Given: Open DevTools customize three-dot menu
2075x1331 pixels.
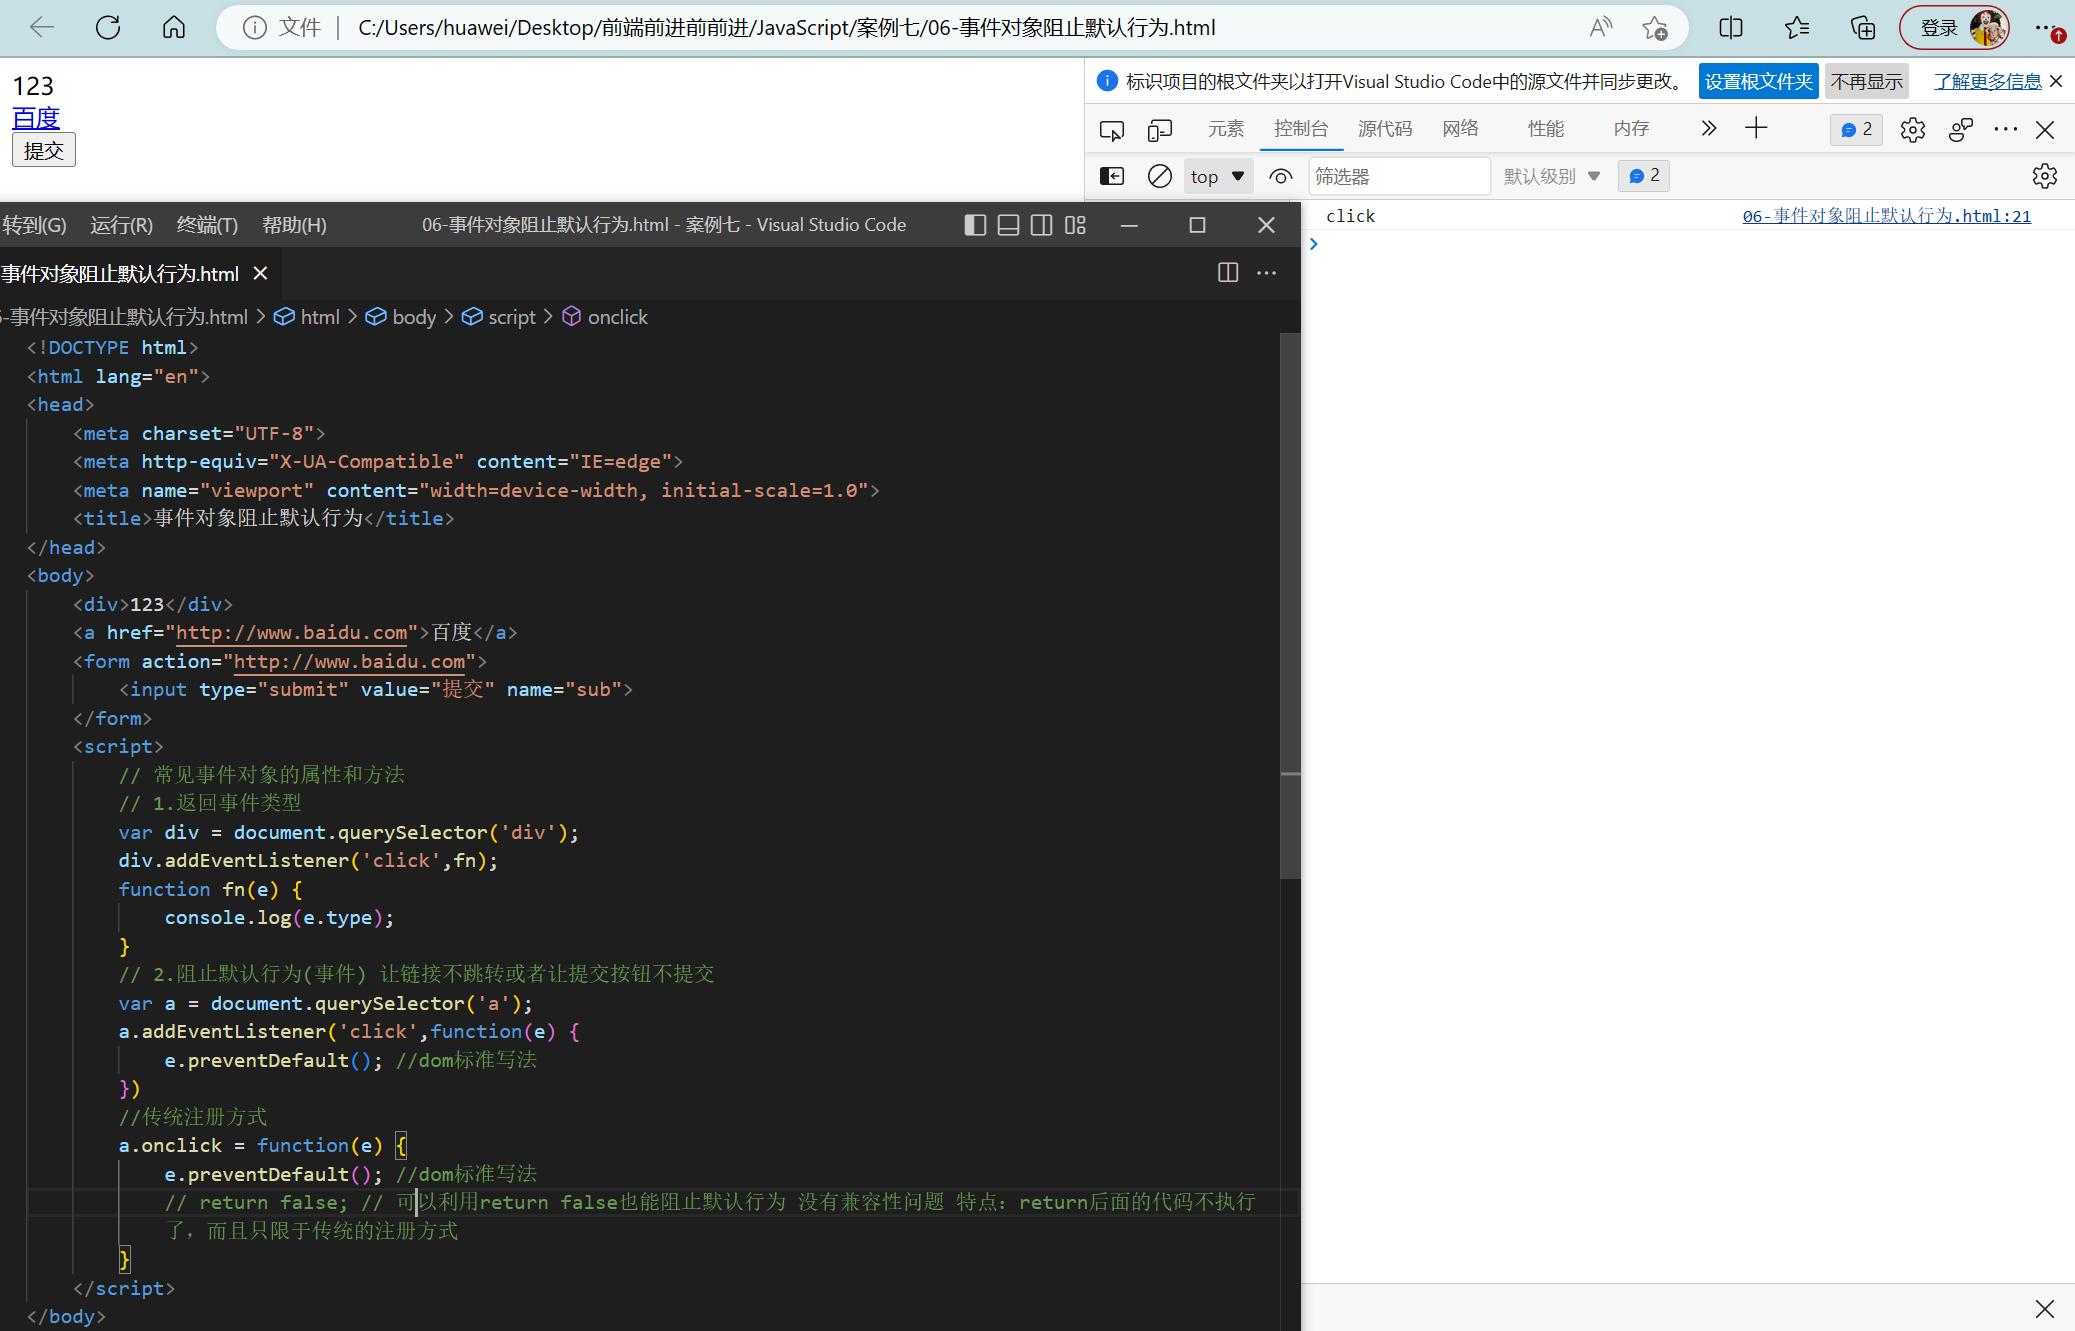Looking at the screenshot, I should tap(2006, 130).
